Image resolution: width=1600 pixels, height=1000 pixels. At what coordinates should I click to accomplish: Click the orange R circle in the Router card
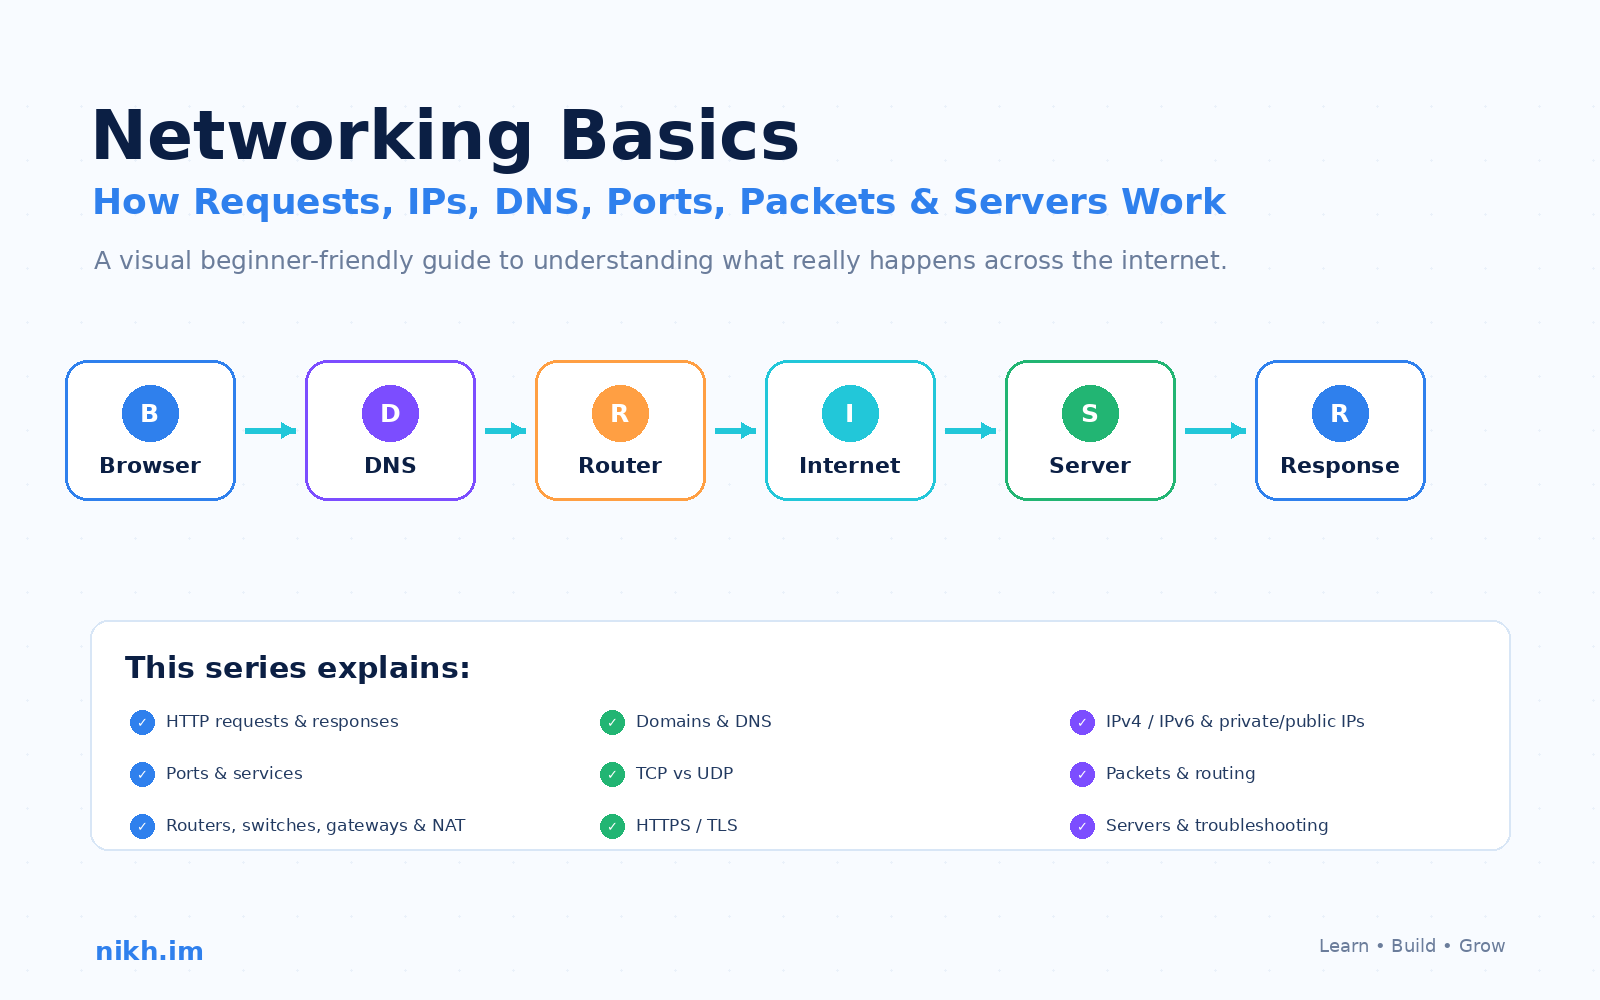click(620, 413)
